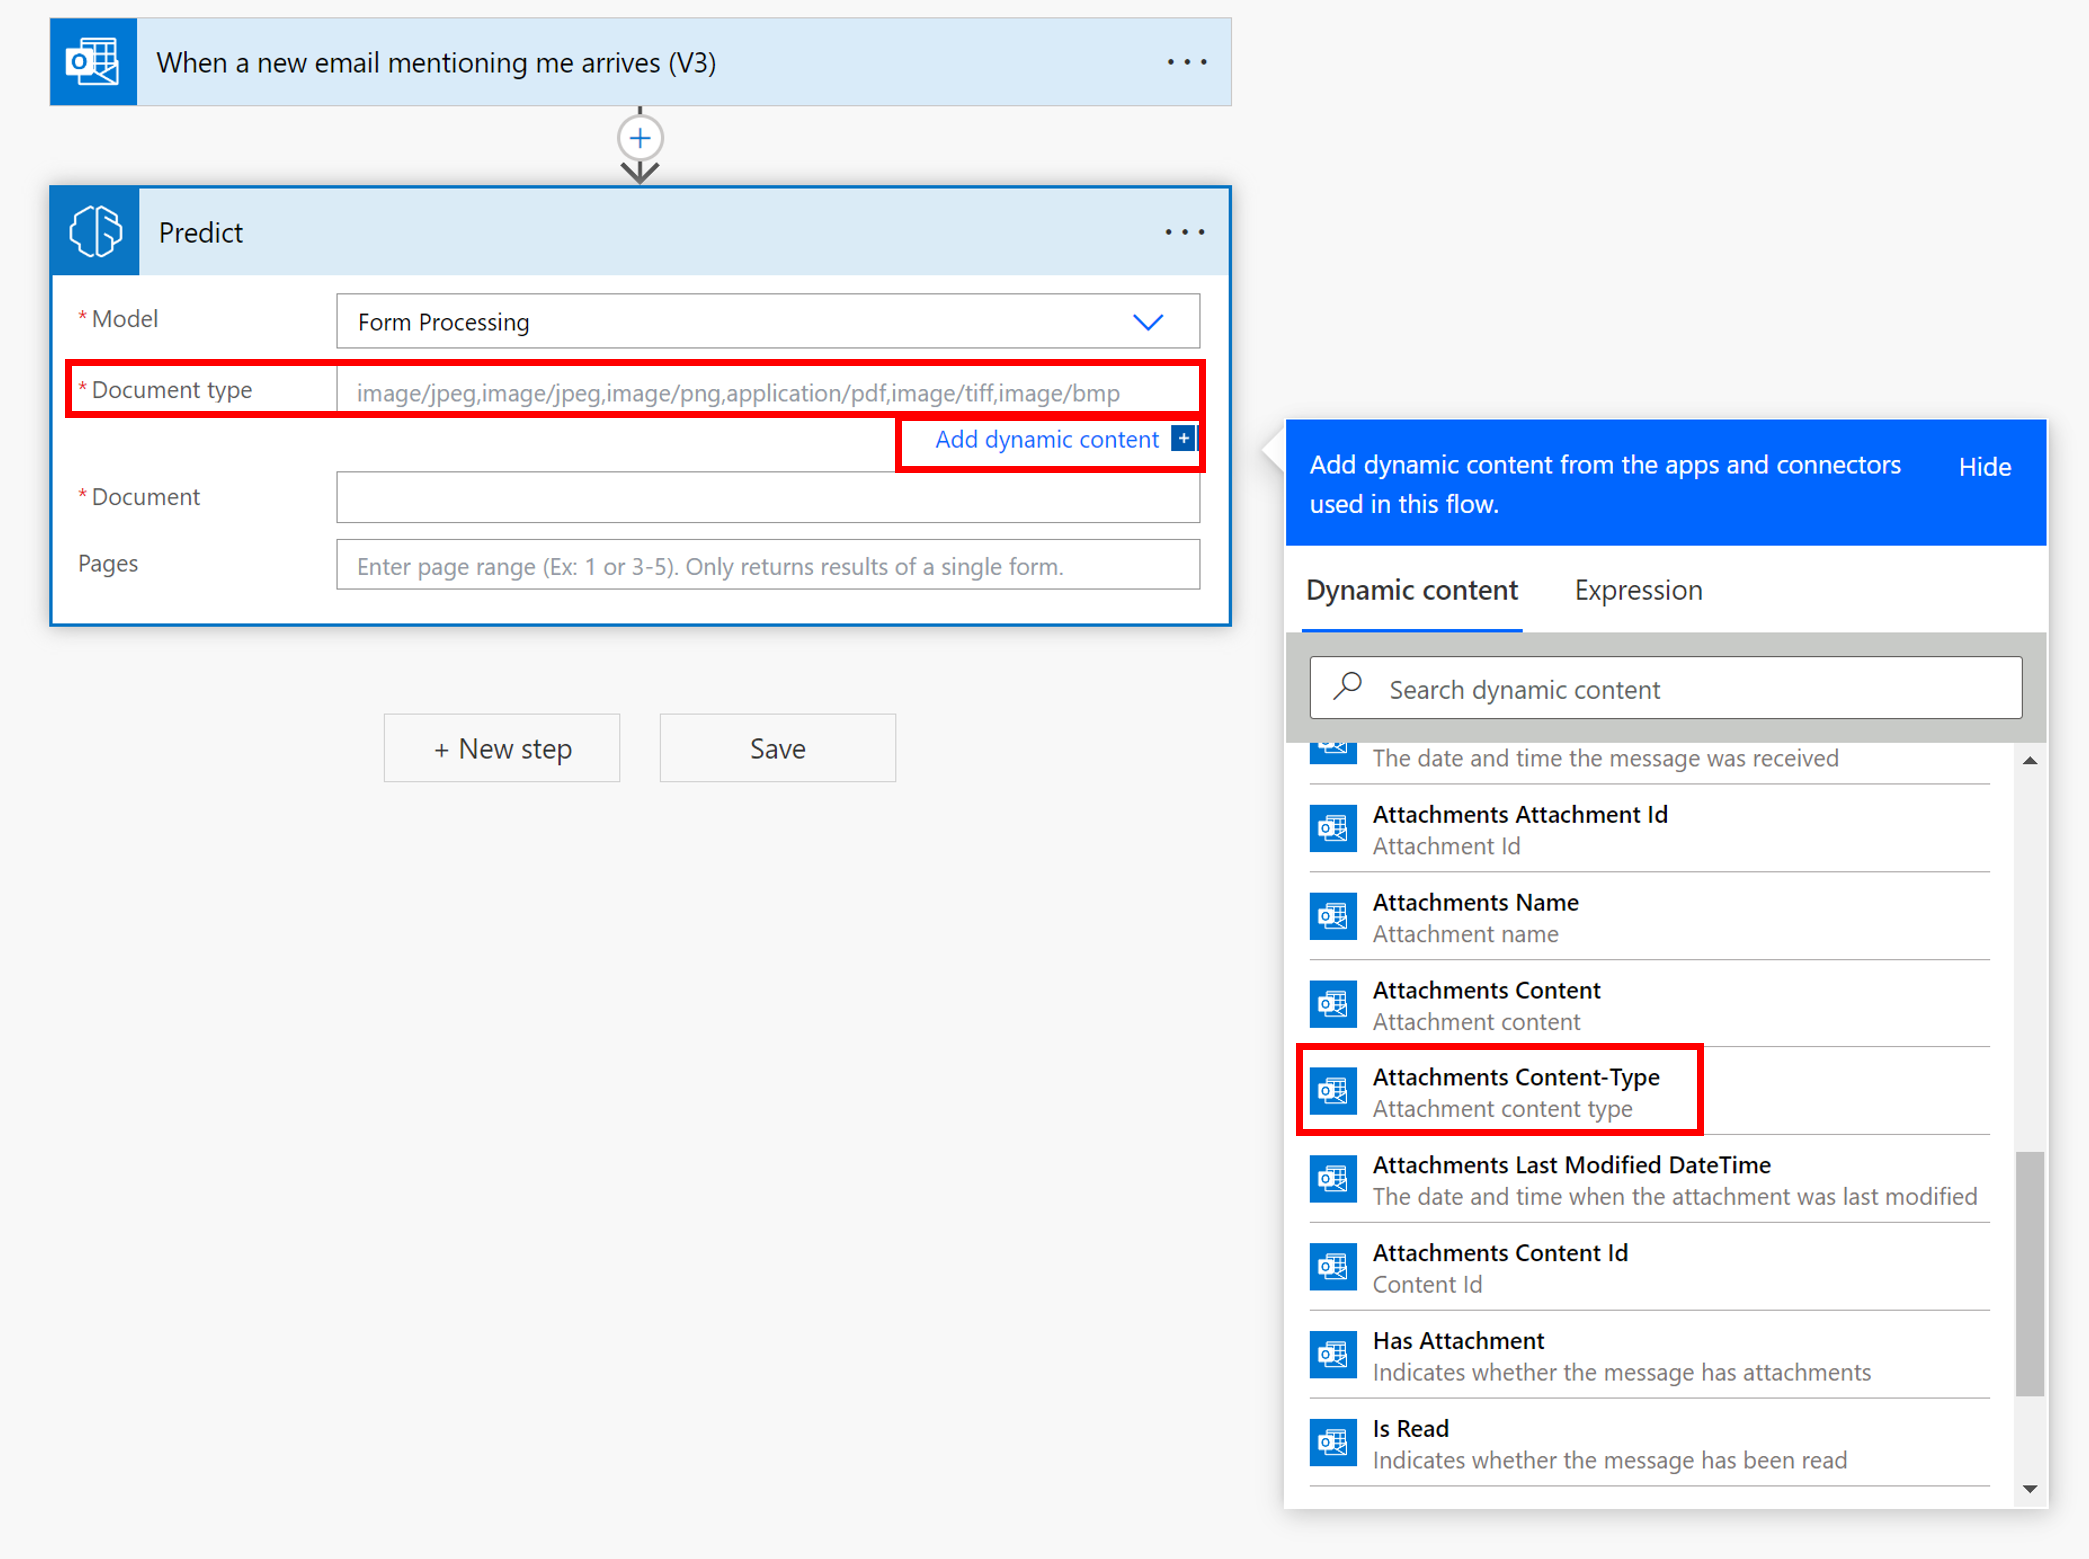Click the Predict action title

(201, 232)
